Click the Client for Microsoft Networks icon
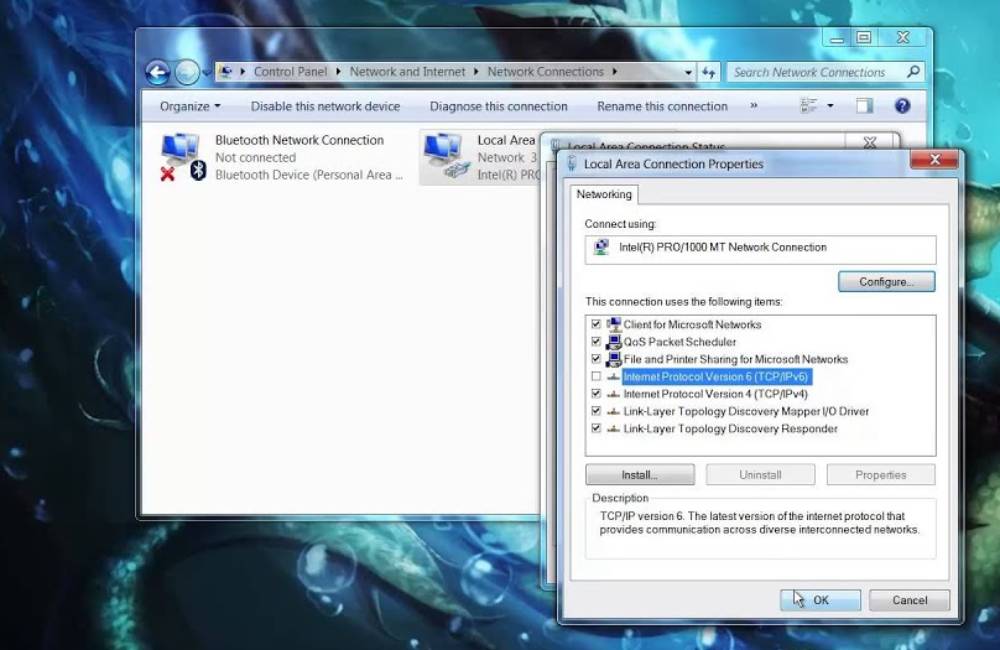 pyautogui.click(x=614, y=324)
